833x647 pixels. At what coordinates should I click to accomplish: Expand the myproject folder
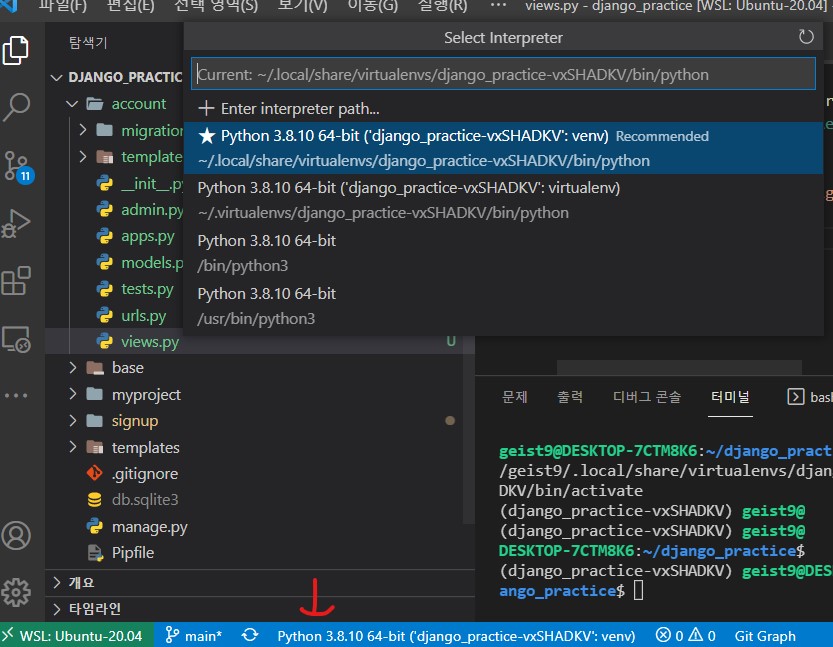73,394
